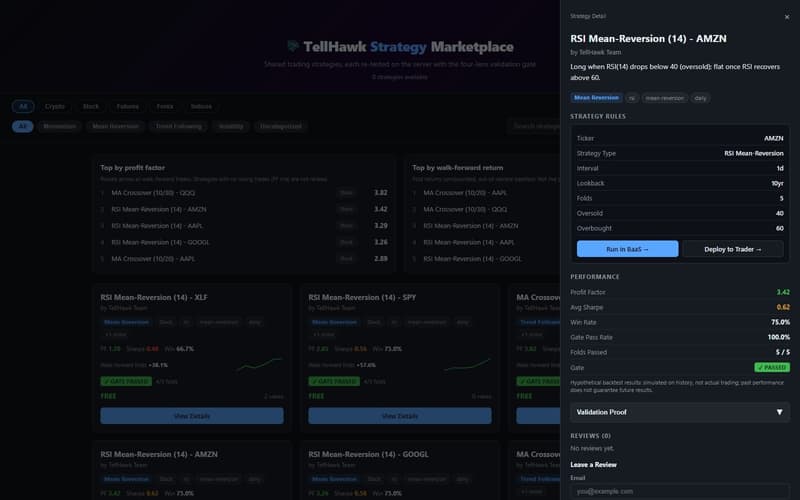Select the Indices asset filter chip
This screenshot has width=800, height=500.
[x=201, y=106]
